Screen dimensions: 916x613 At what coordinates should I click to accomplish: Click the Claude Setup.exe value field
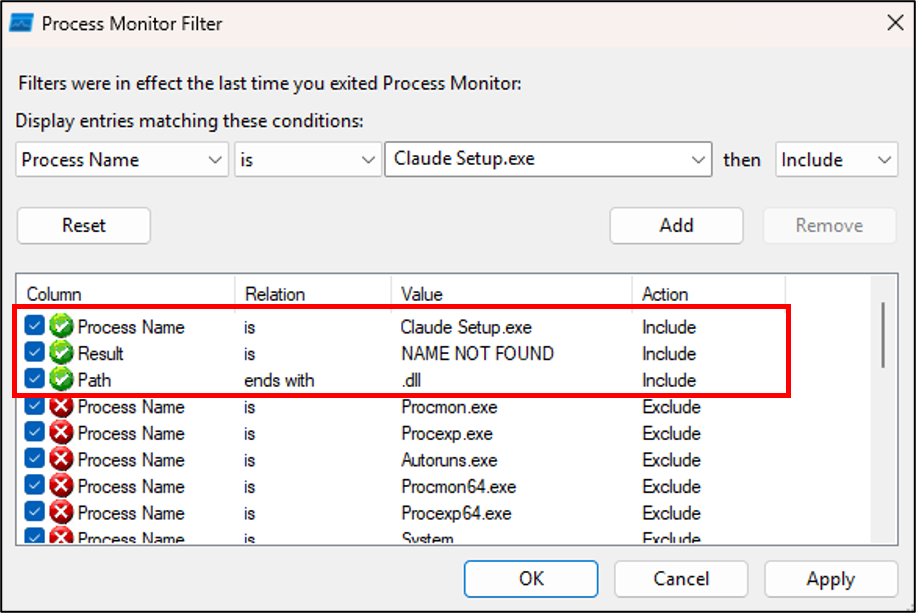tap(538, 160)
